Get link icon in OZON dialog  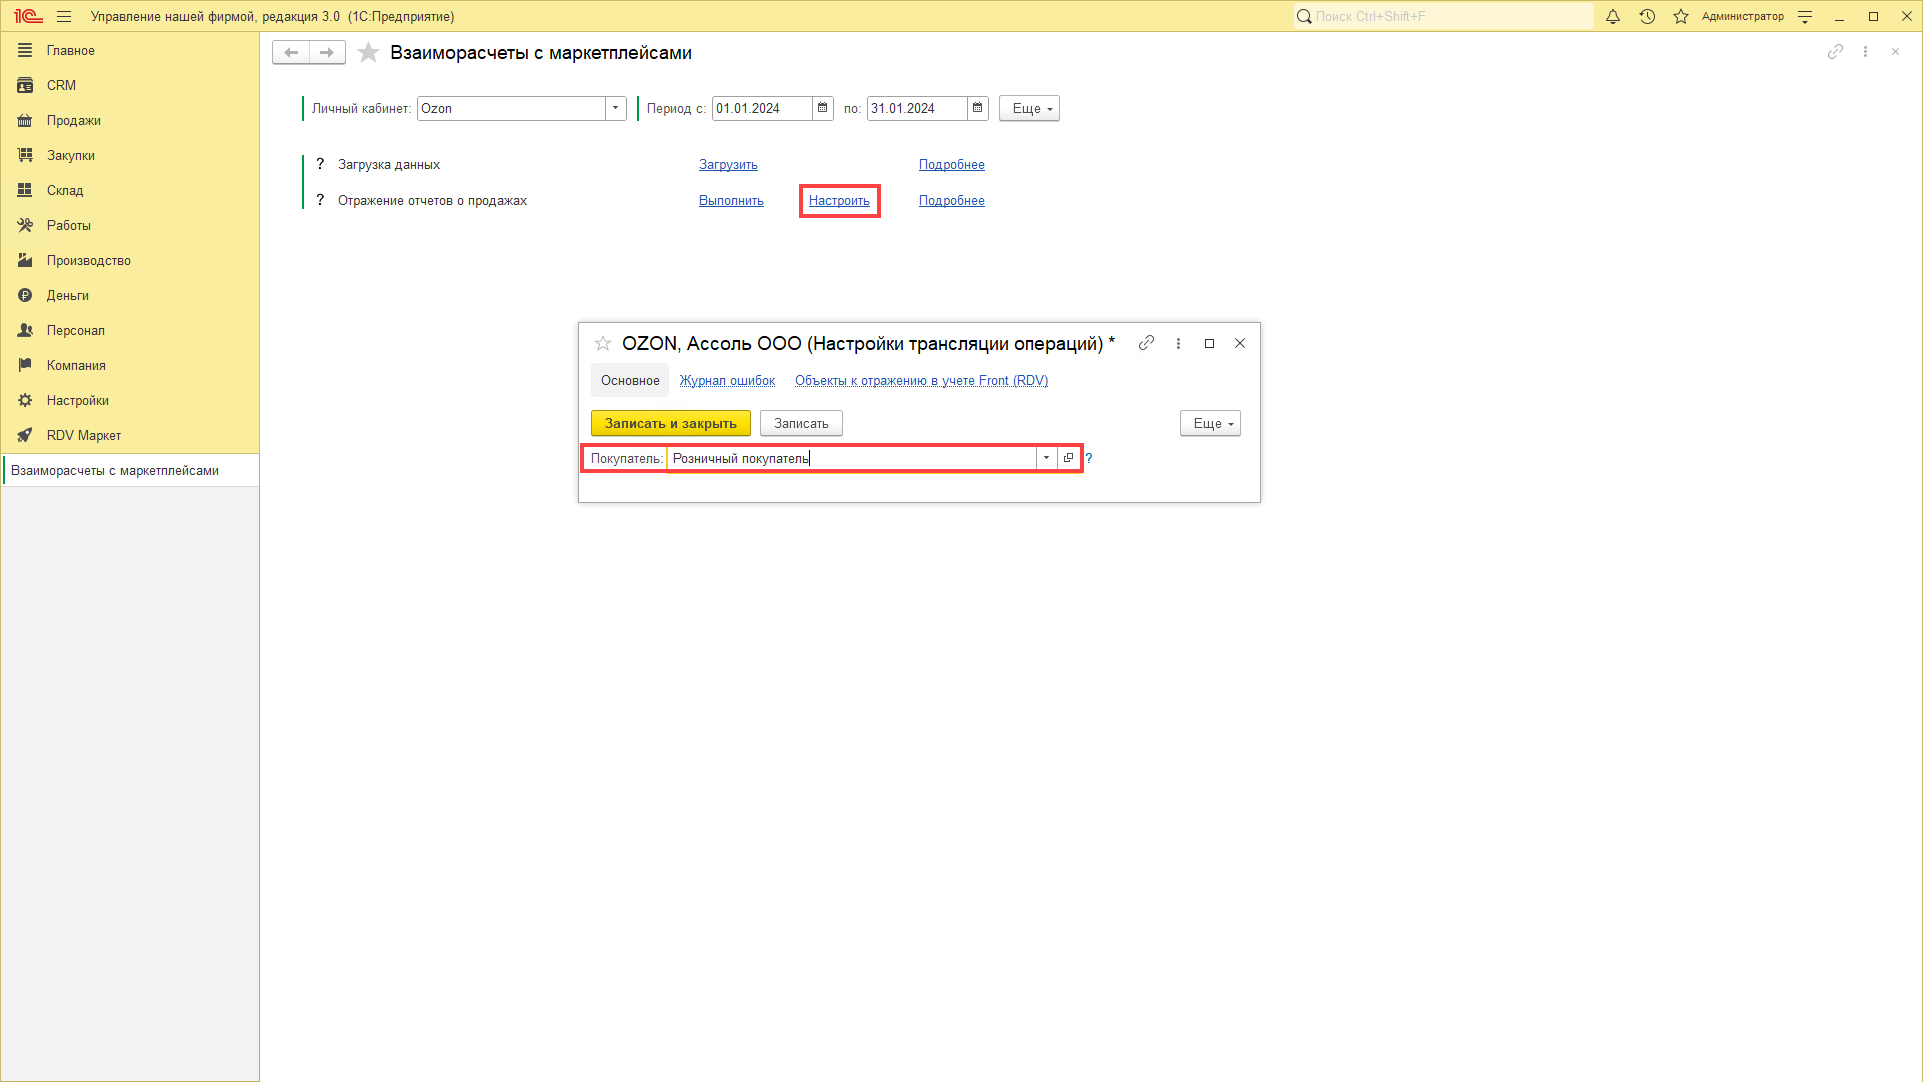coord(1146,343)
